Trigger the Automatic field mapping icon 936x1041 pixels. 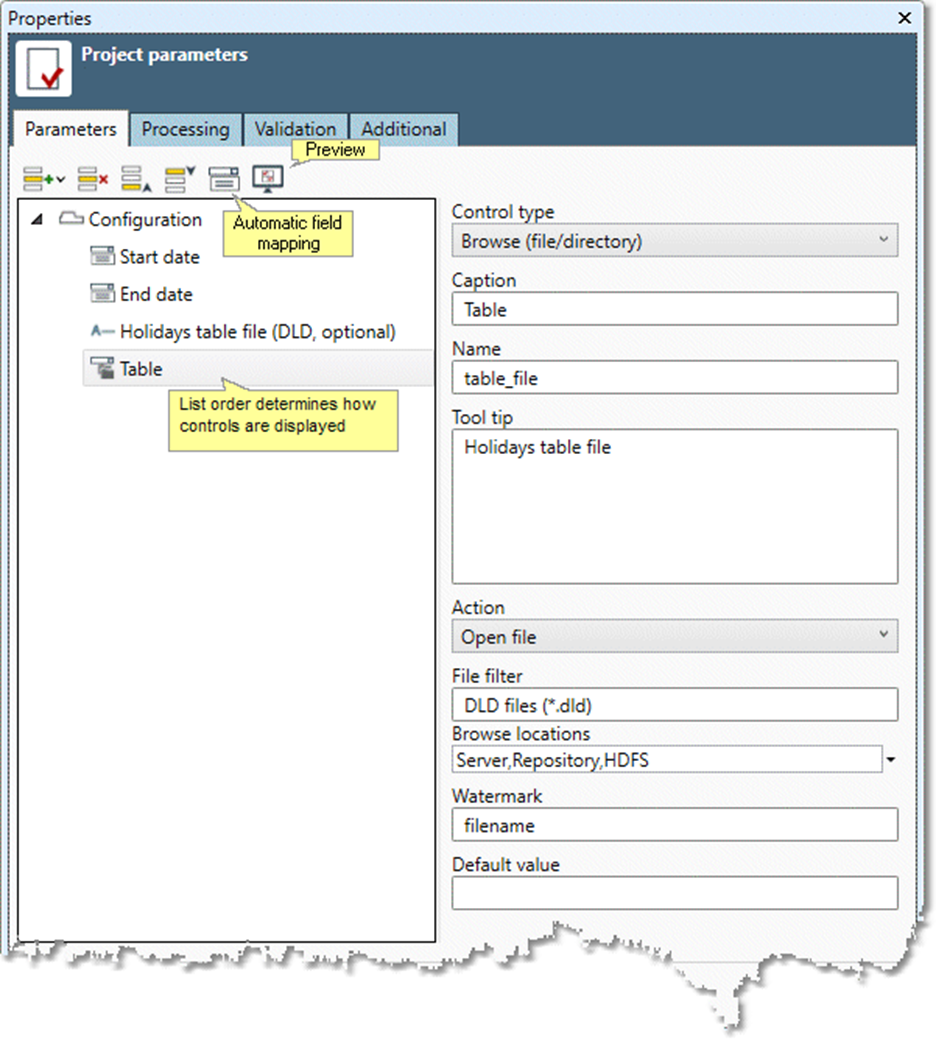[224, 178]
